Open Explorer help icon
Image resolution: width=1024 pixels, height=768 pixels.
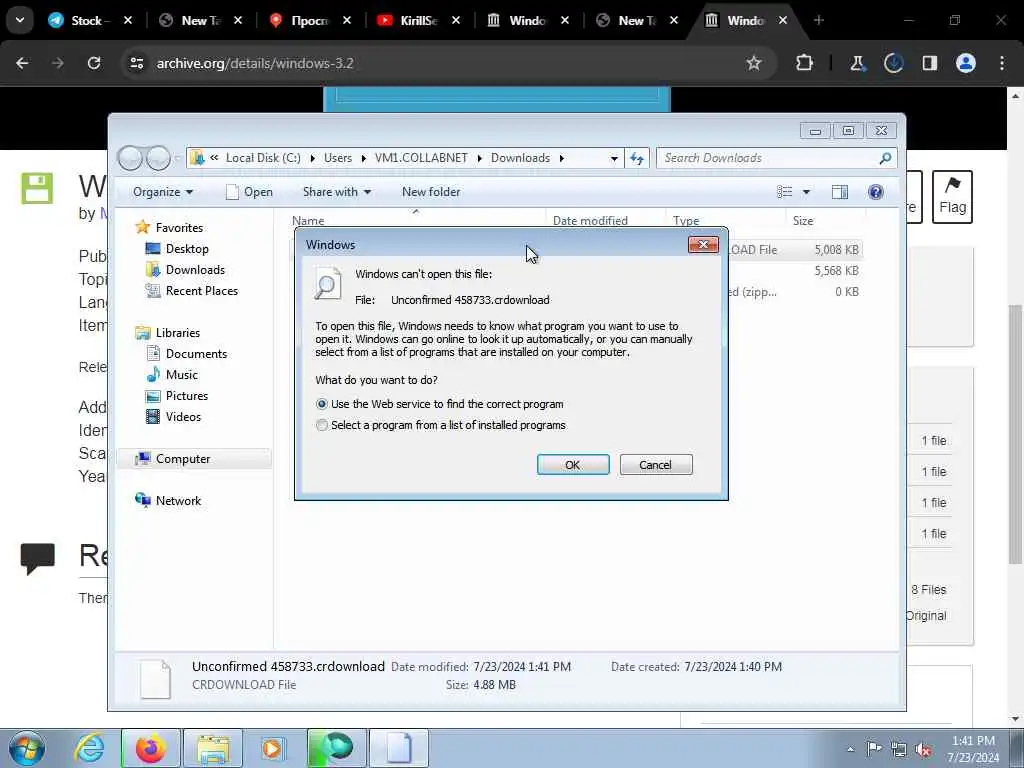pos(876,191)
